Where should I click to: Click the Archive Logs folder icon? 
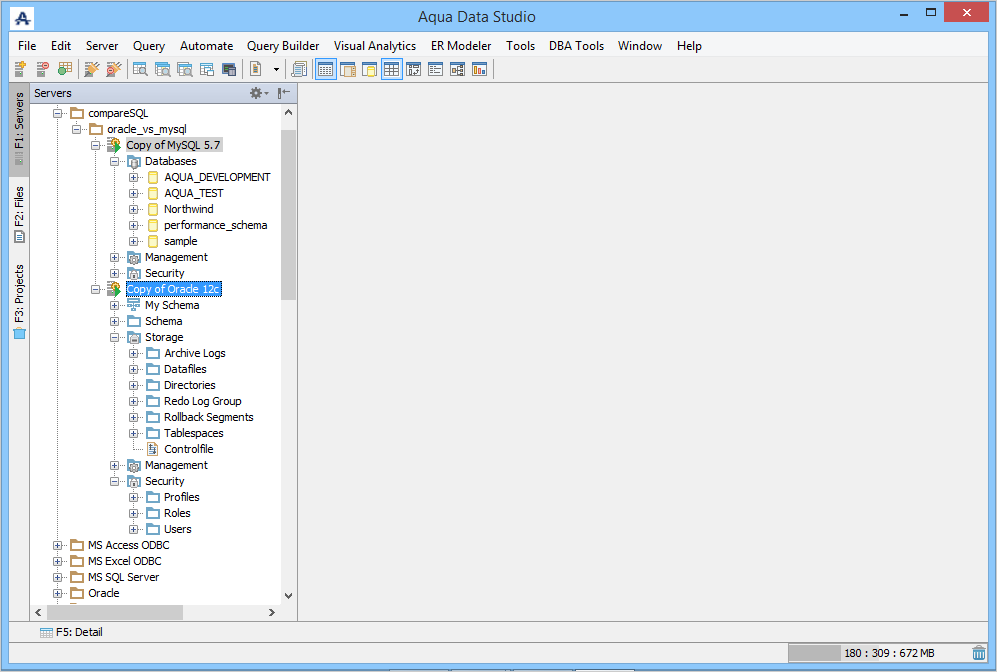coord(153,353)
